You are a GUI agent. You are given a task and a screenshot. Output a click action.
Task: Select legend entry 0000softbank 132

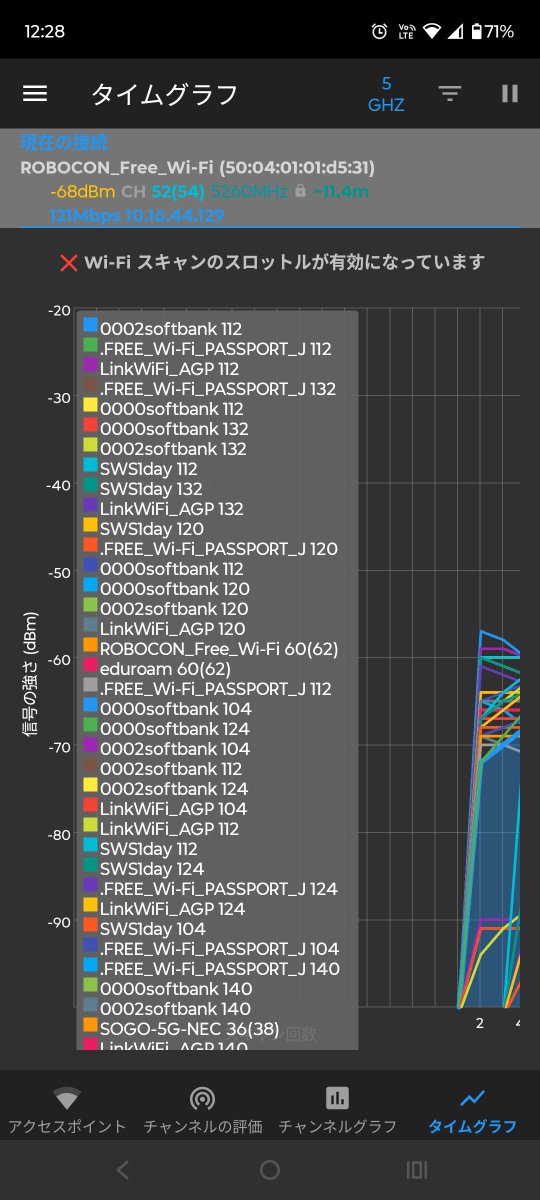pos(165,428)
